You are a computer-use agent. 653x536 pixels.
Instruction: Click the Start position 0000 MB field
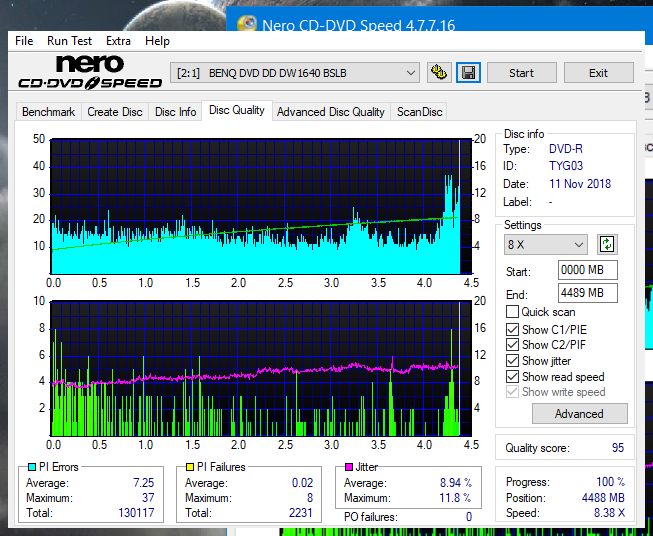click(x=587, y=270)
